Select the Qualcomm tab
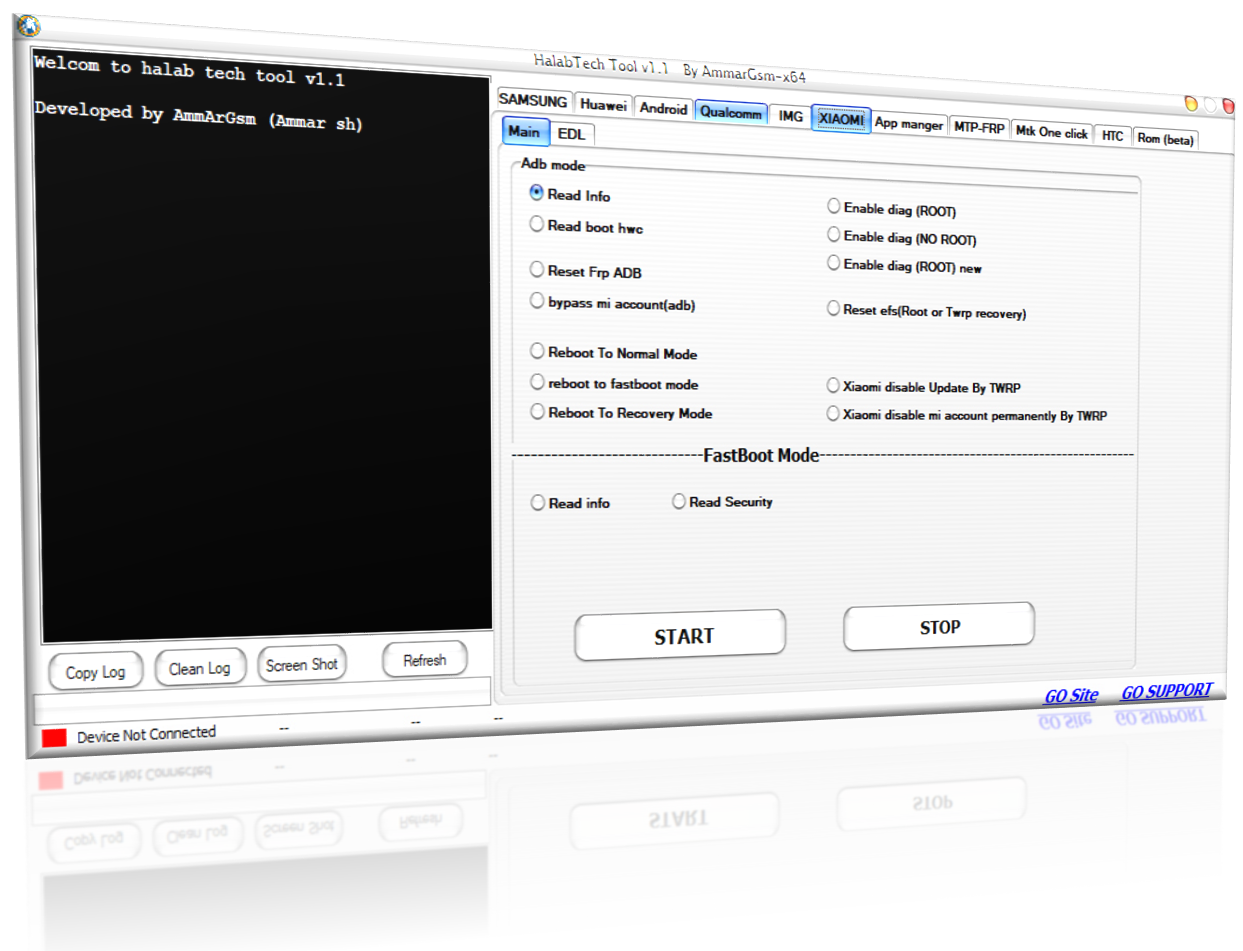This screenshot has width=1243, height=951. tap(731, 112)
